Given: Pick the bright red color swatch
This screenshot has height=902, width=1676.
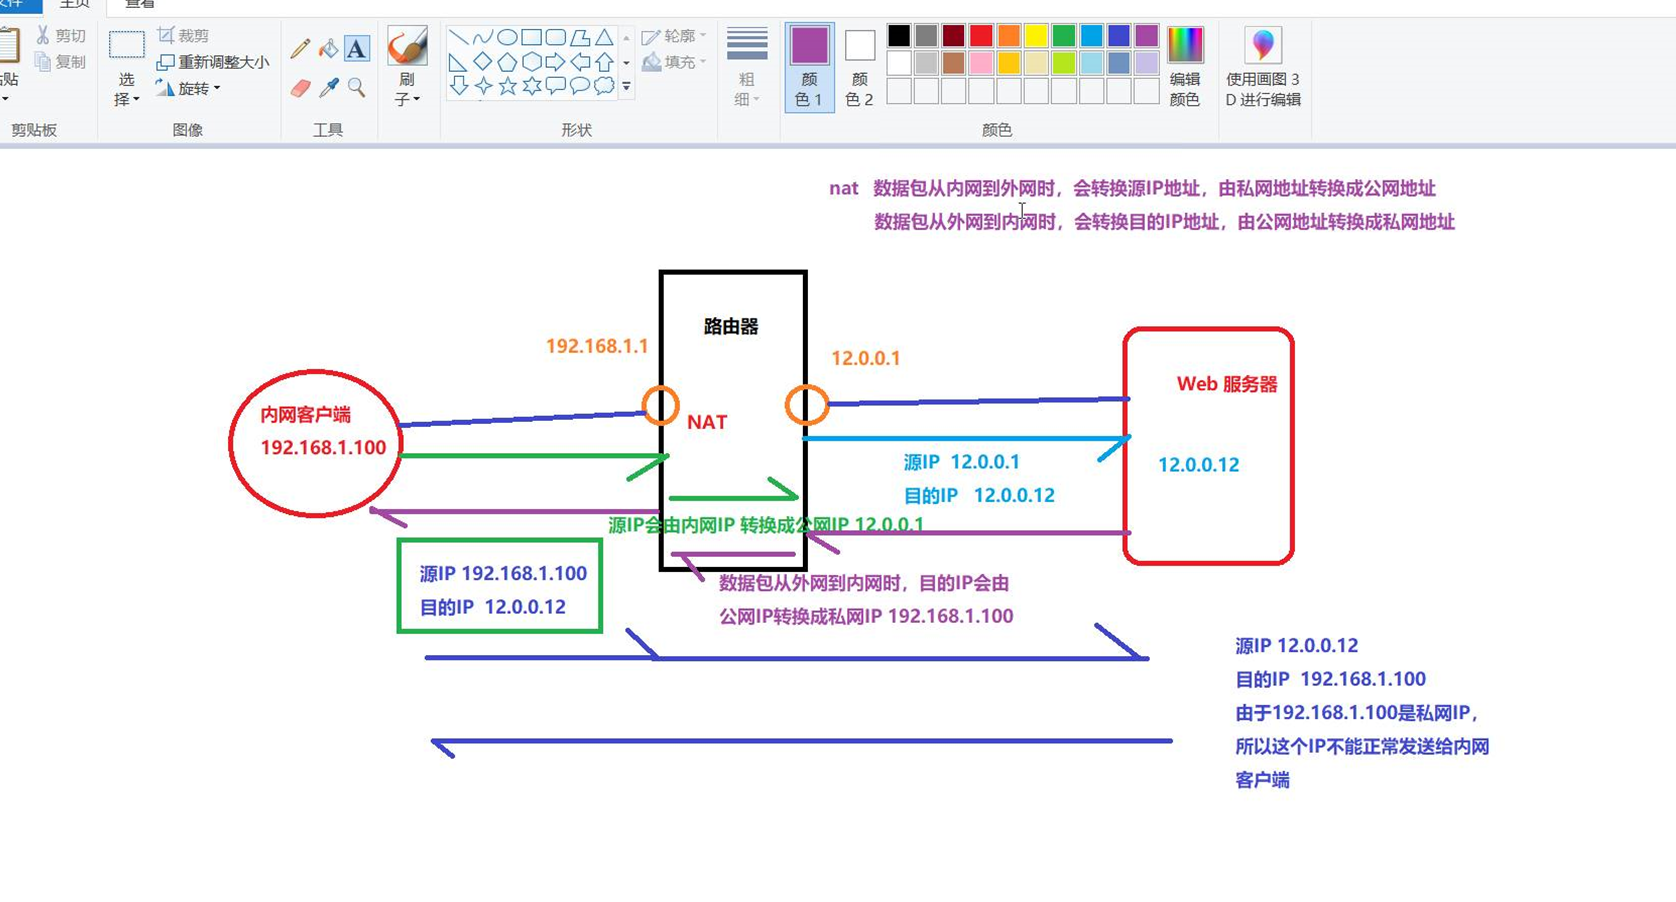Looking at the screenshot, I should point(981,36).
